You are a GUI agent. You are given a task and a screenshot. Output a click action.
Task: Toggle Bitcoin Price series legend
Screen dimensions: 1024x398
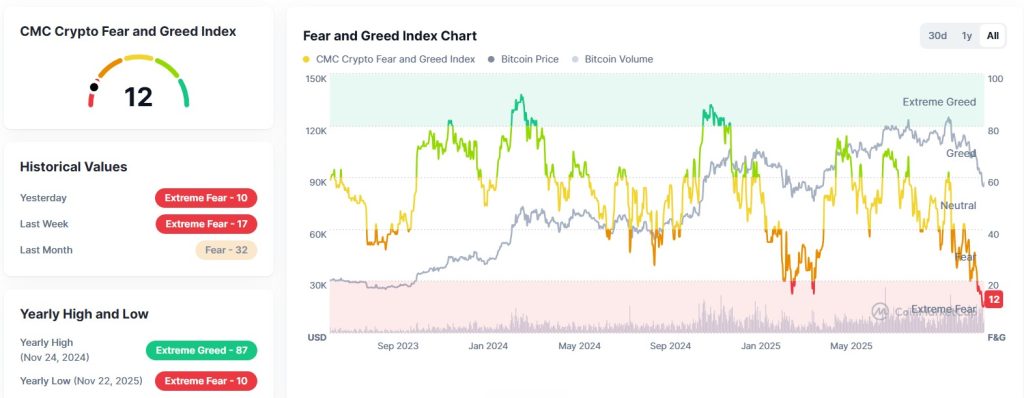click(x=524, y=59)
